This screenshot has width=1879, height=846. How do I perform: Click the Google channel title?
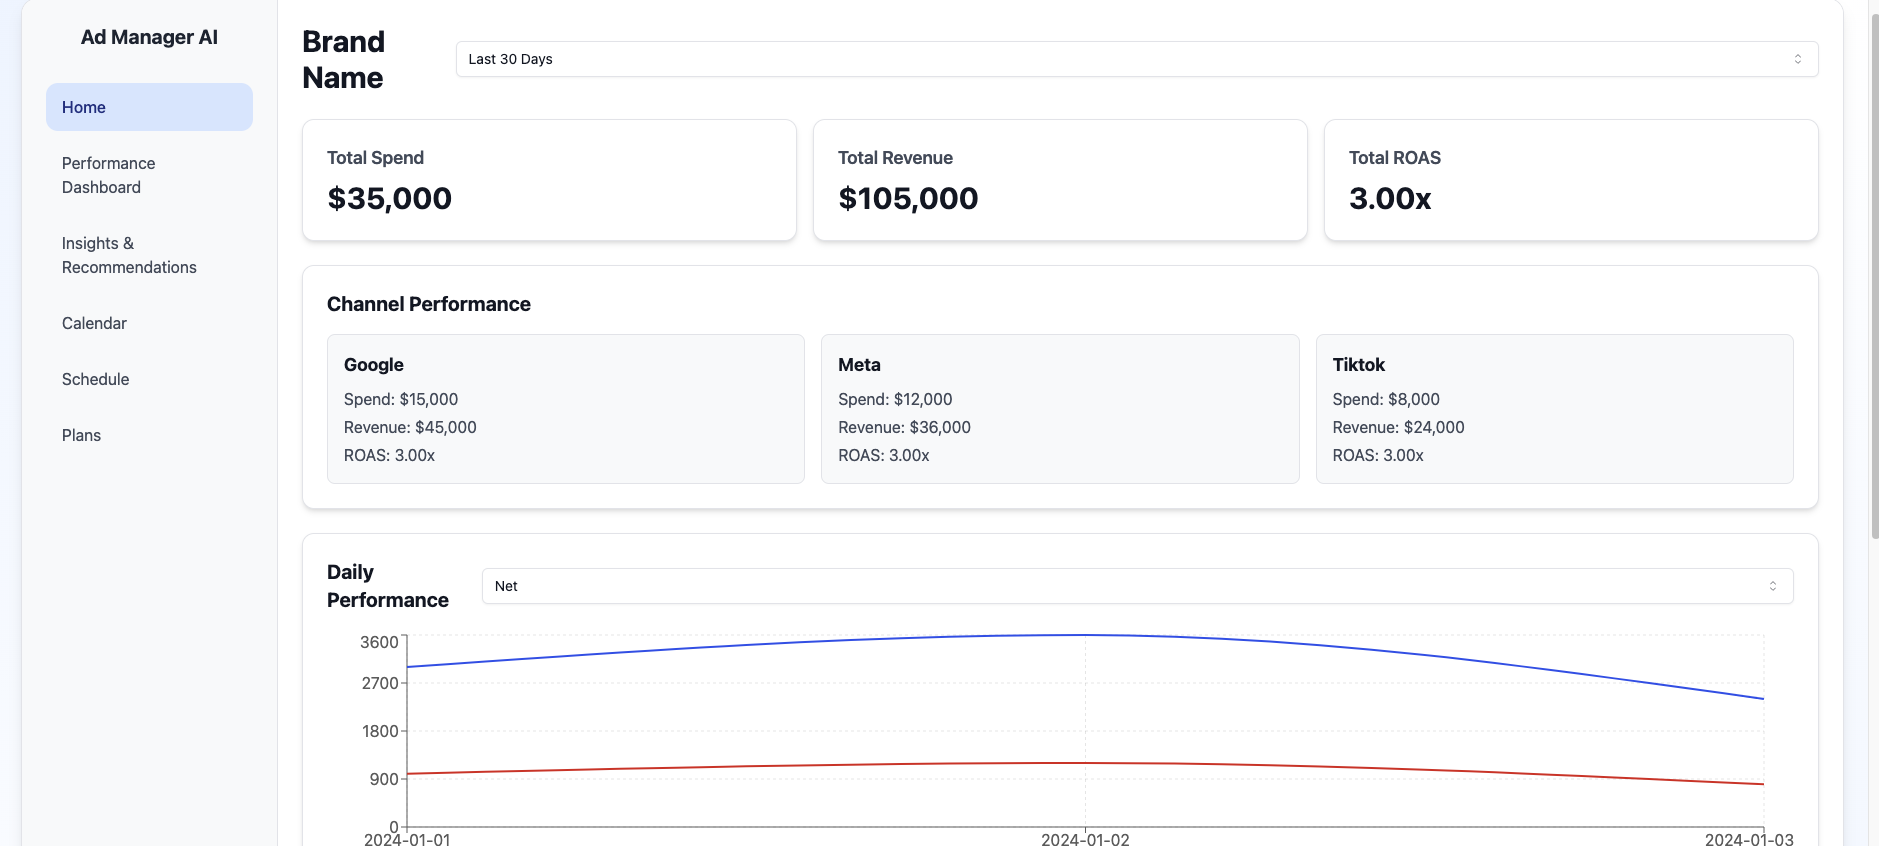pos(374,365)
